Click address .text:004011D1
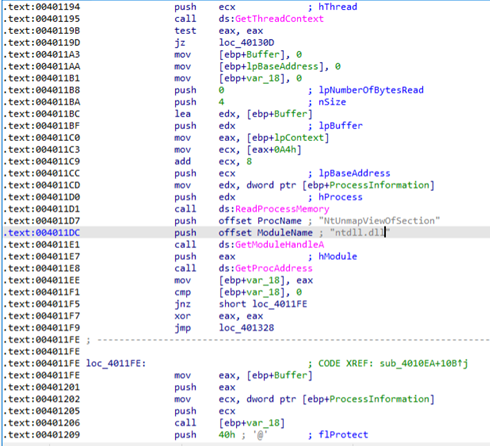The width and height of the screenshot is (490, 446). click(42, 209)
